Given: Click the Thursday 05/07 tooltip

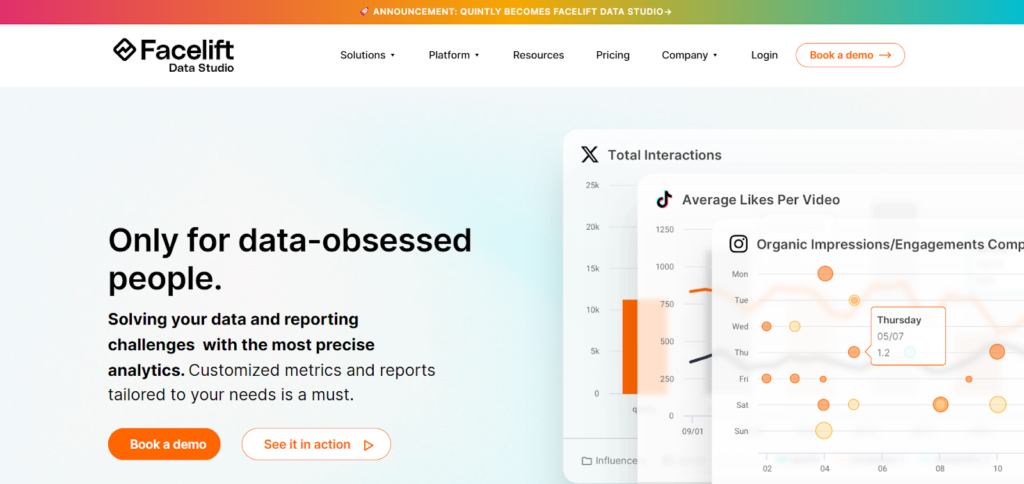Looking at the screenshot, I should (x=908, y=336).
